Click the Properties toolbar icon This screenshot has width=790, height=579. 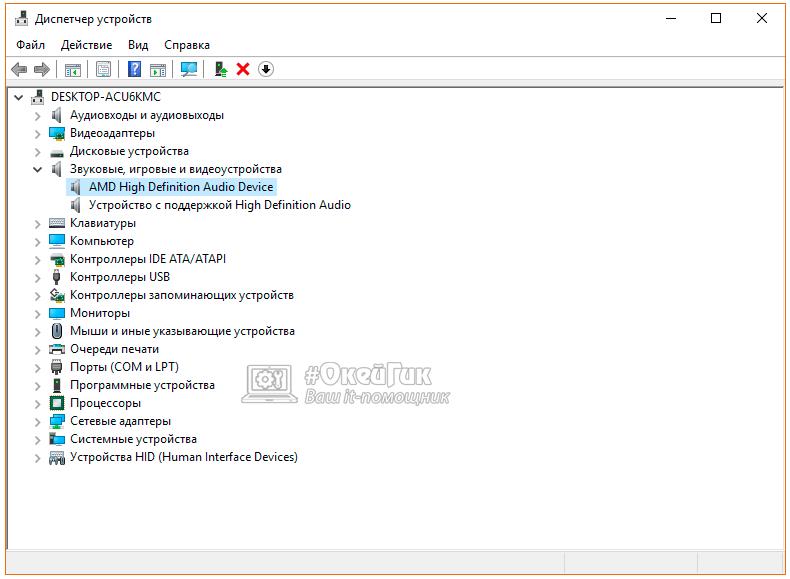[103, 69]
